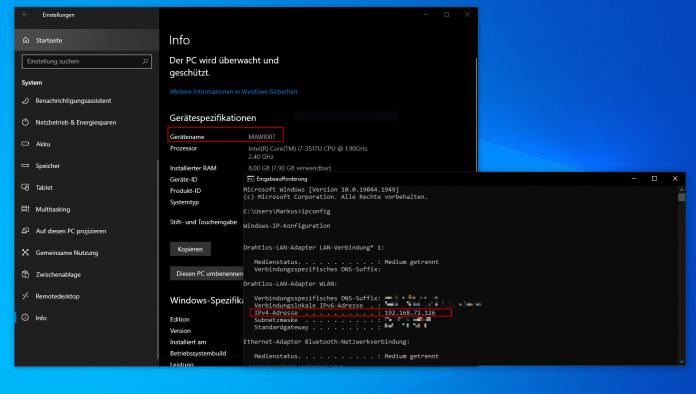The height and width of the screenshot is (394, 696).
Task: Click Ethernet-Adapter Bluetooth-Netzwerkverbindung heading
Action: click(326, 342)
